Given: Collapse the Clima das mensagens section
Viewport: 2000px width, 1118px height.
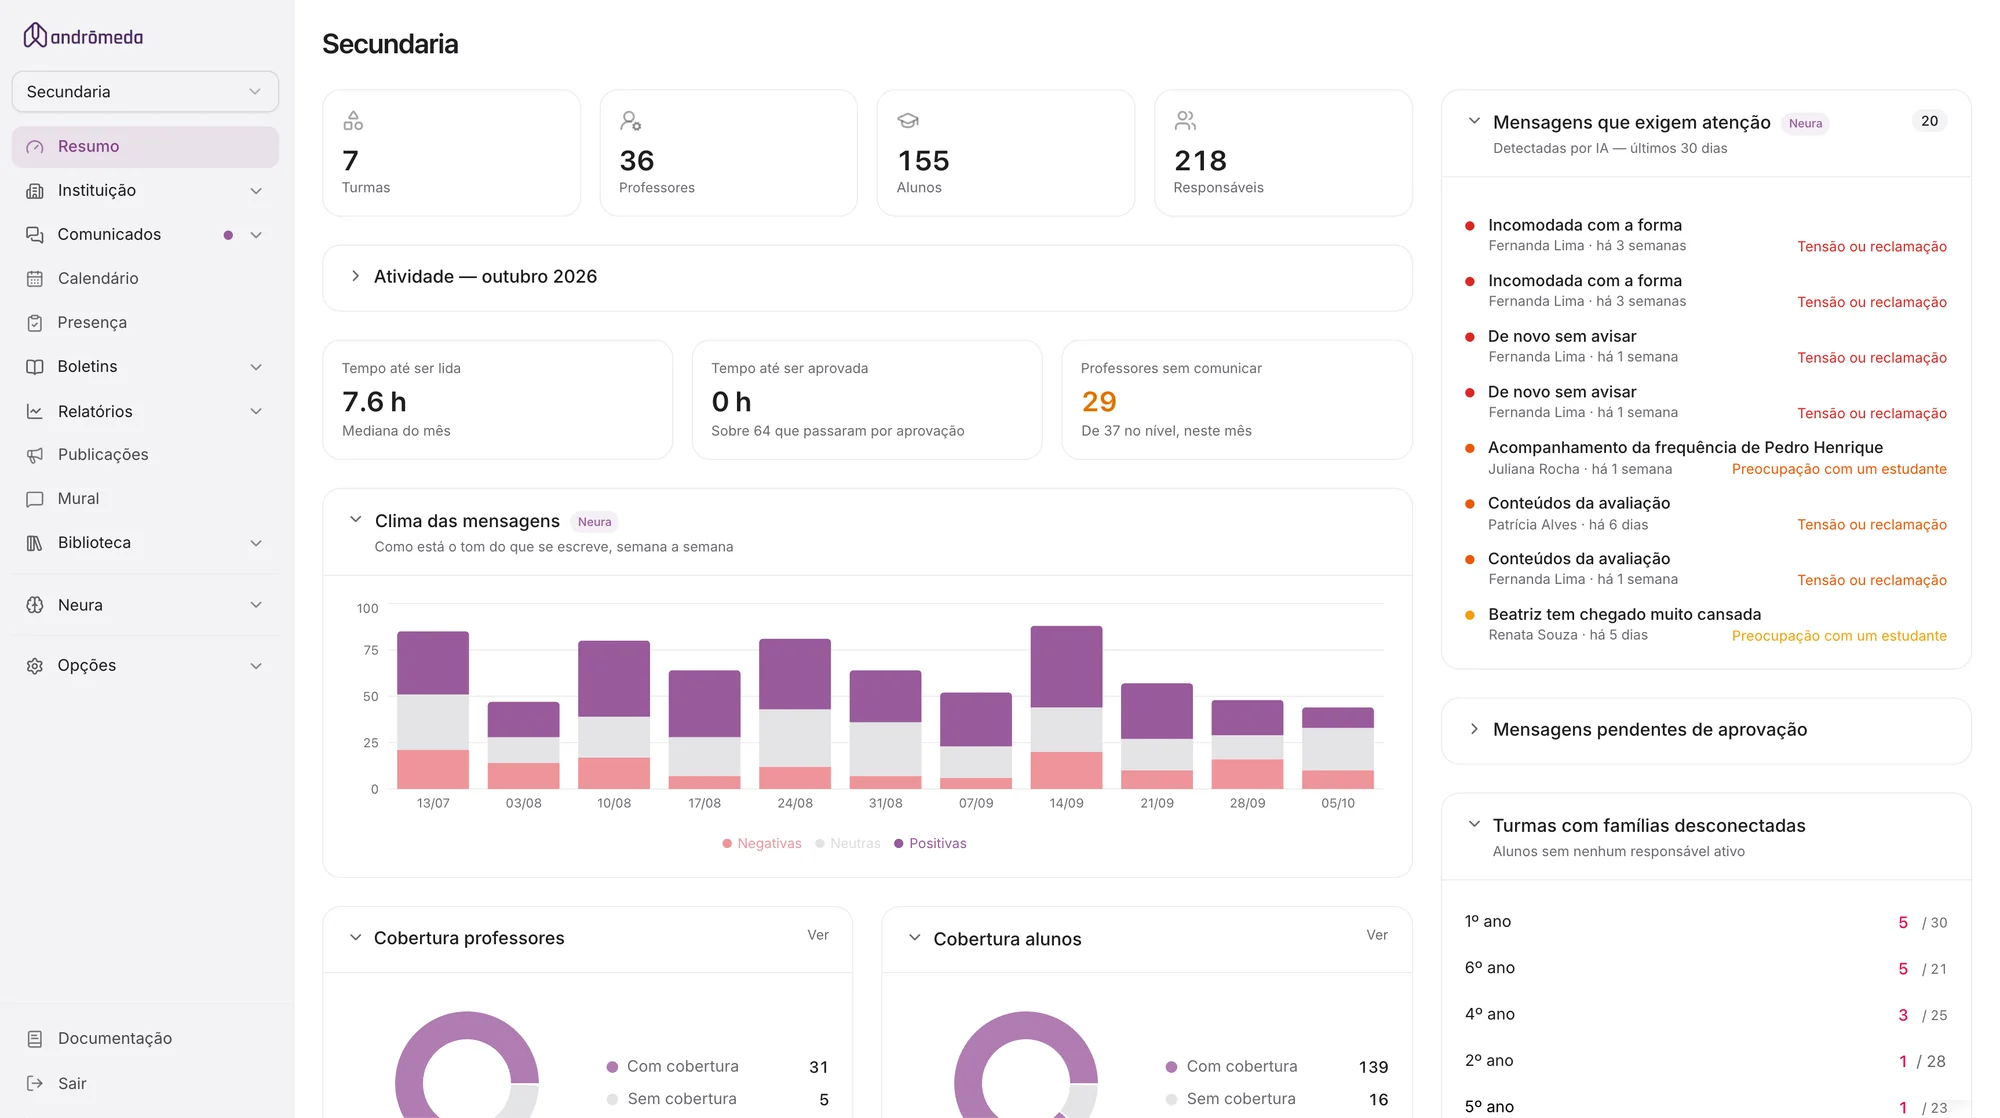Looking at the screenshot, I should click(355, 520).
